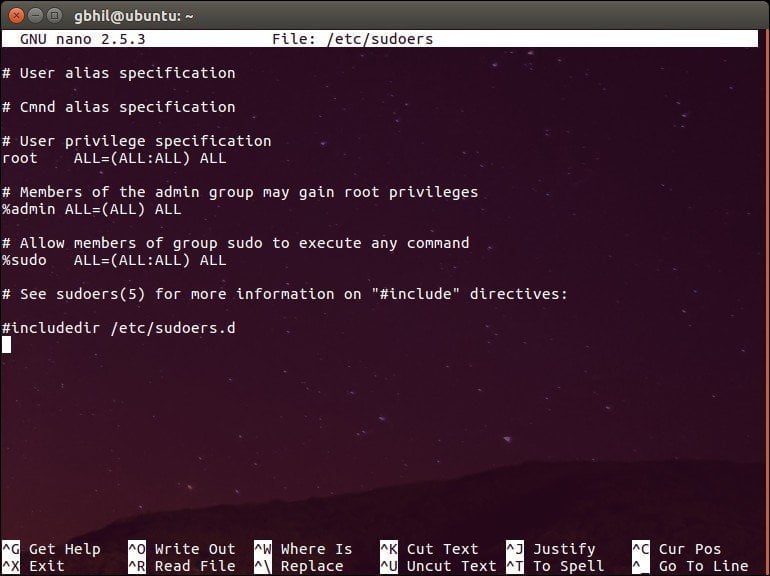Click the File: /etc/sudoers title bar text
Viewport: 770px width, 576px height.
[x=353, y=39]
